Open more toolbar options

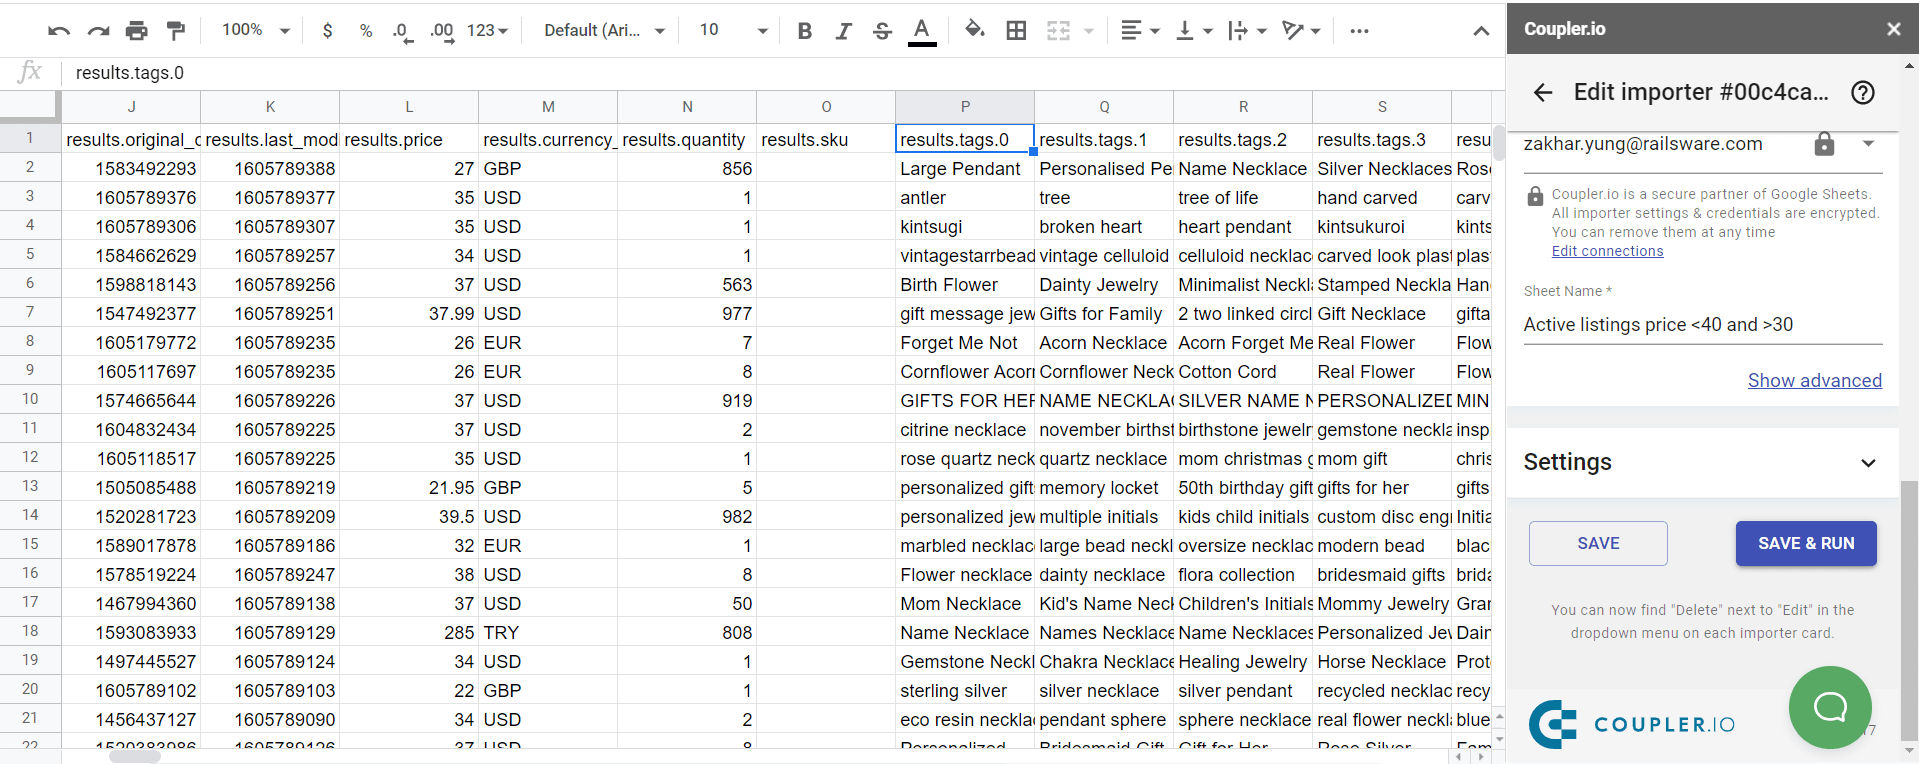[x=1359, y=31]
